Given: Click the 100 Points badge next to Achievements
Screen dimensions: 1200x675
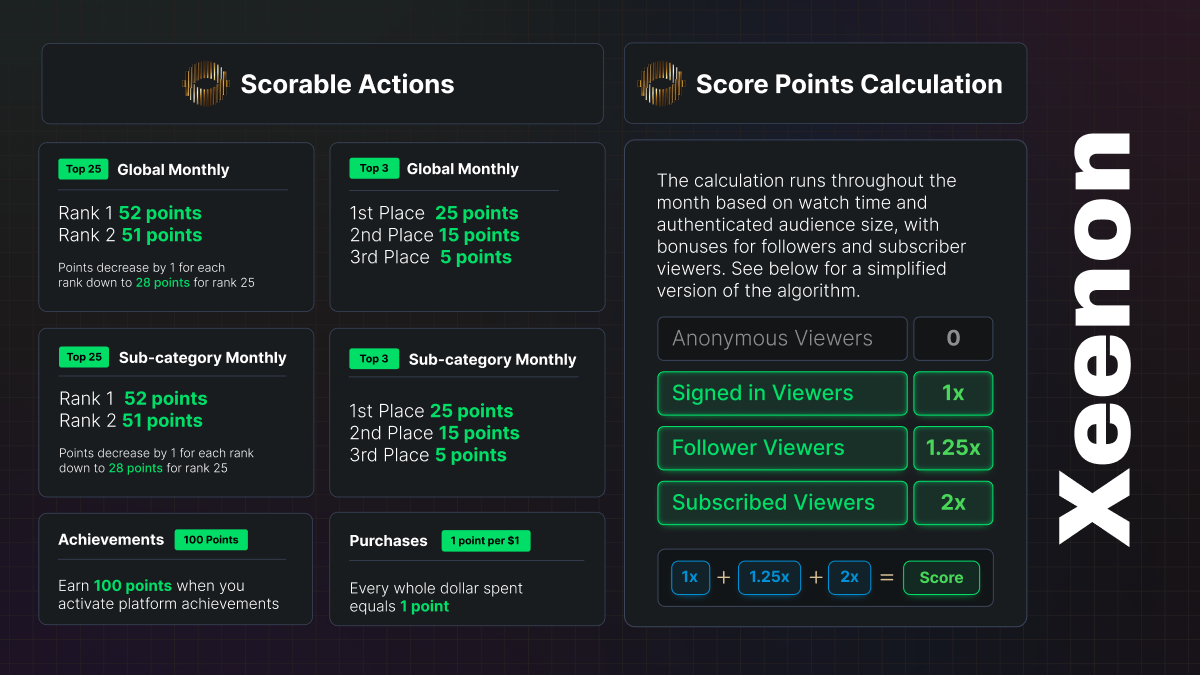Looking at the screenshot, I should click(210, 539).
